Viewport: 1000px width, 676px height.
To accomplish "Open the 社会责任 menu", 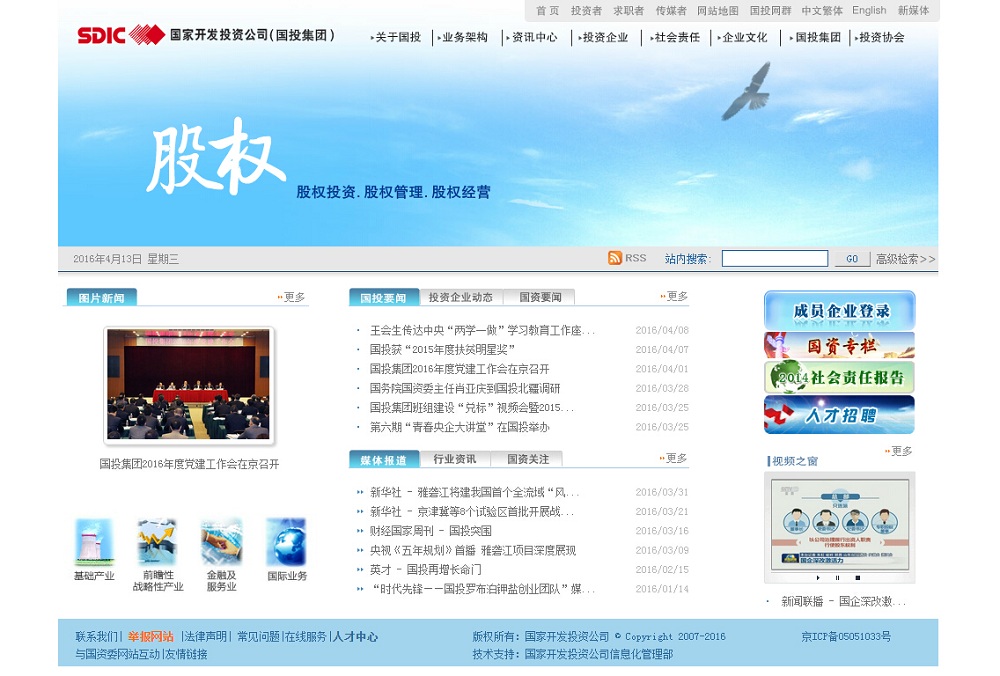I will pyautogui.click(x=675, y=38).
